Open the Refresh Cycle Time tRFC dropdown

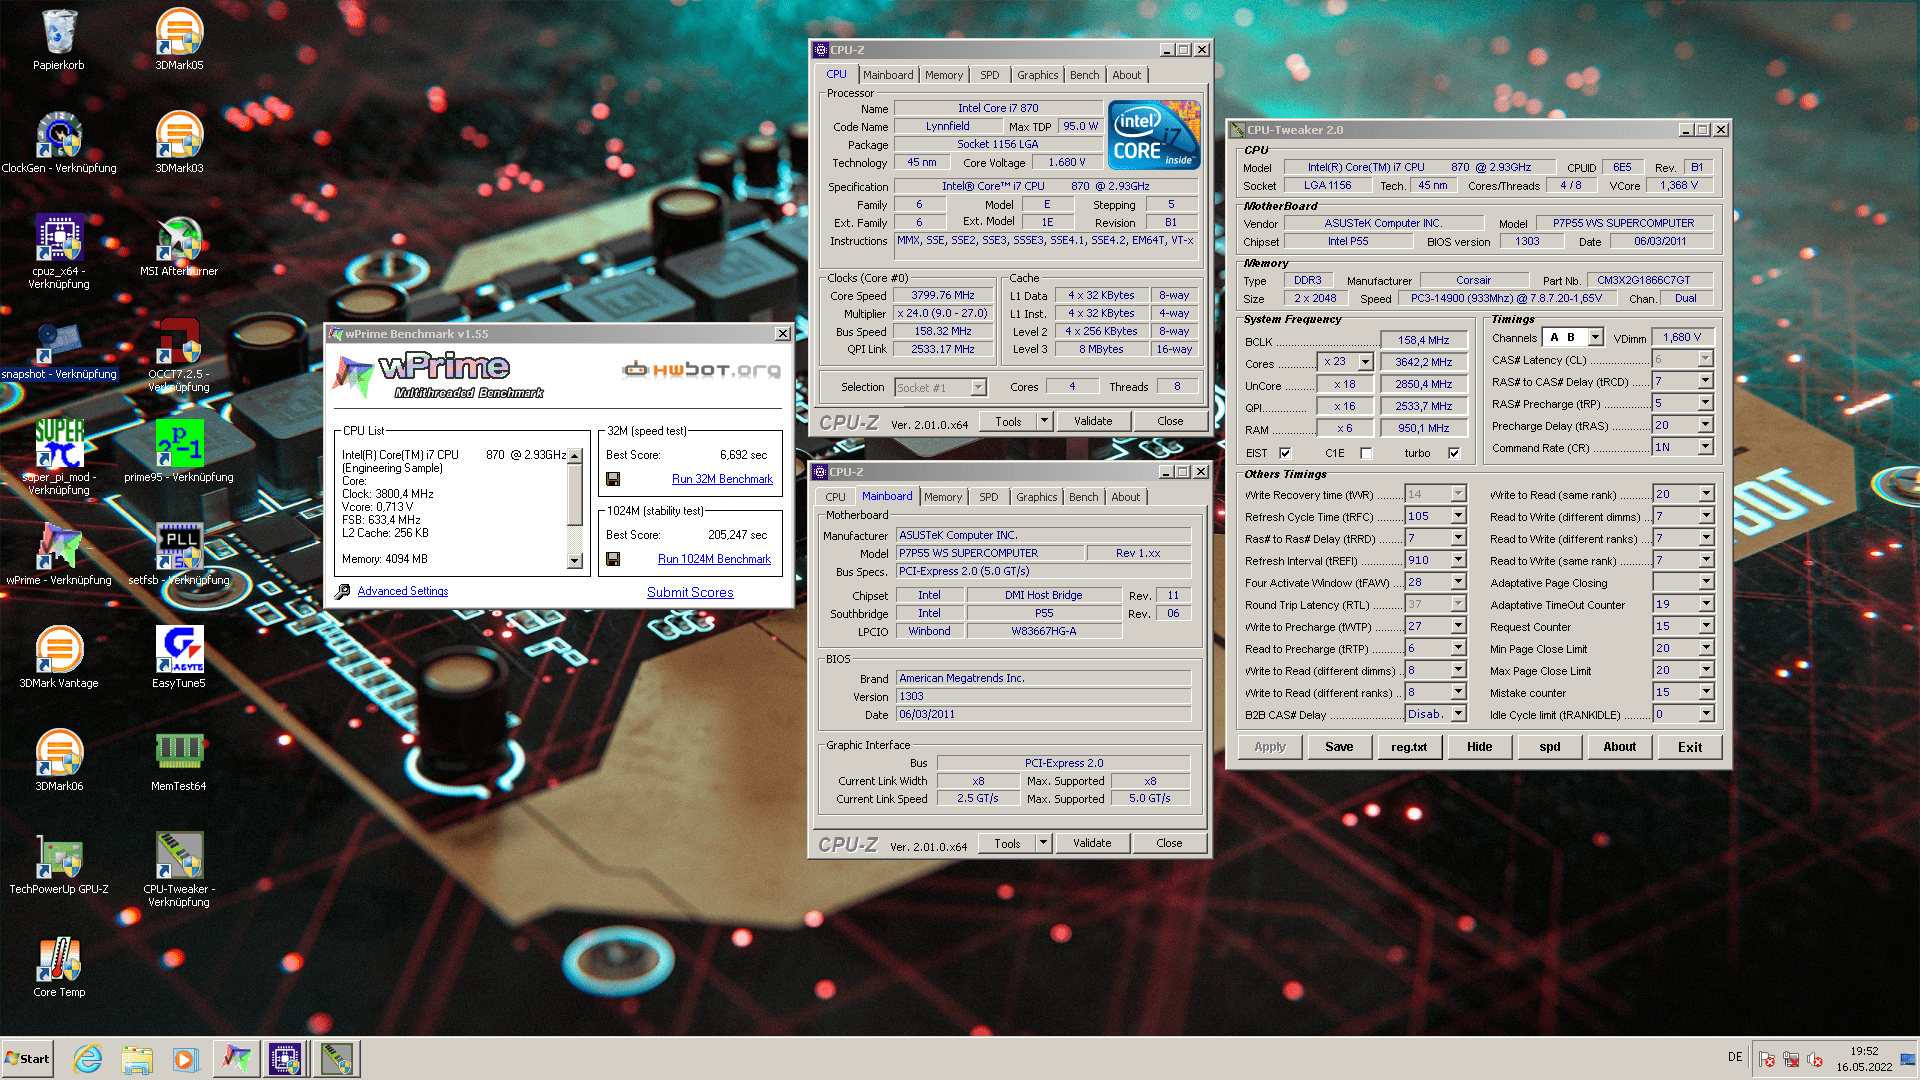[x=1458, y=516]
